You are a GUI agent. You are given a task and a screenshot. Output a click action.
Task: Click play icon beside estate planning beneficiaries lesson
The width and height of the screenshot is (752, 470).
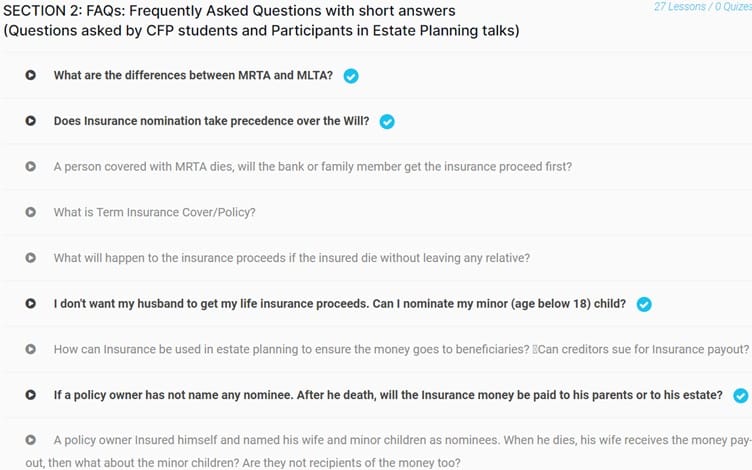coord(31,349)
